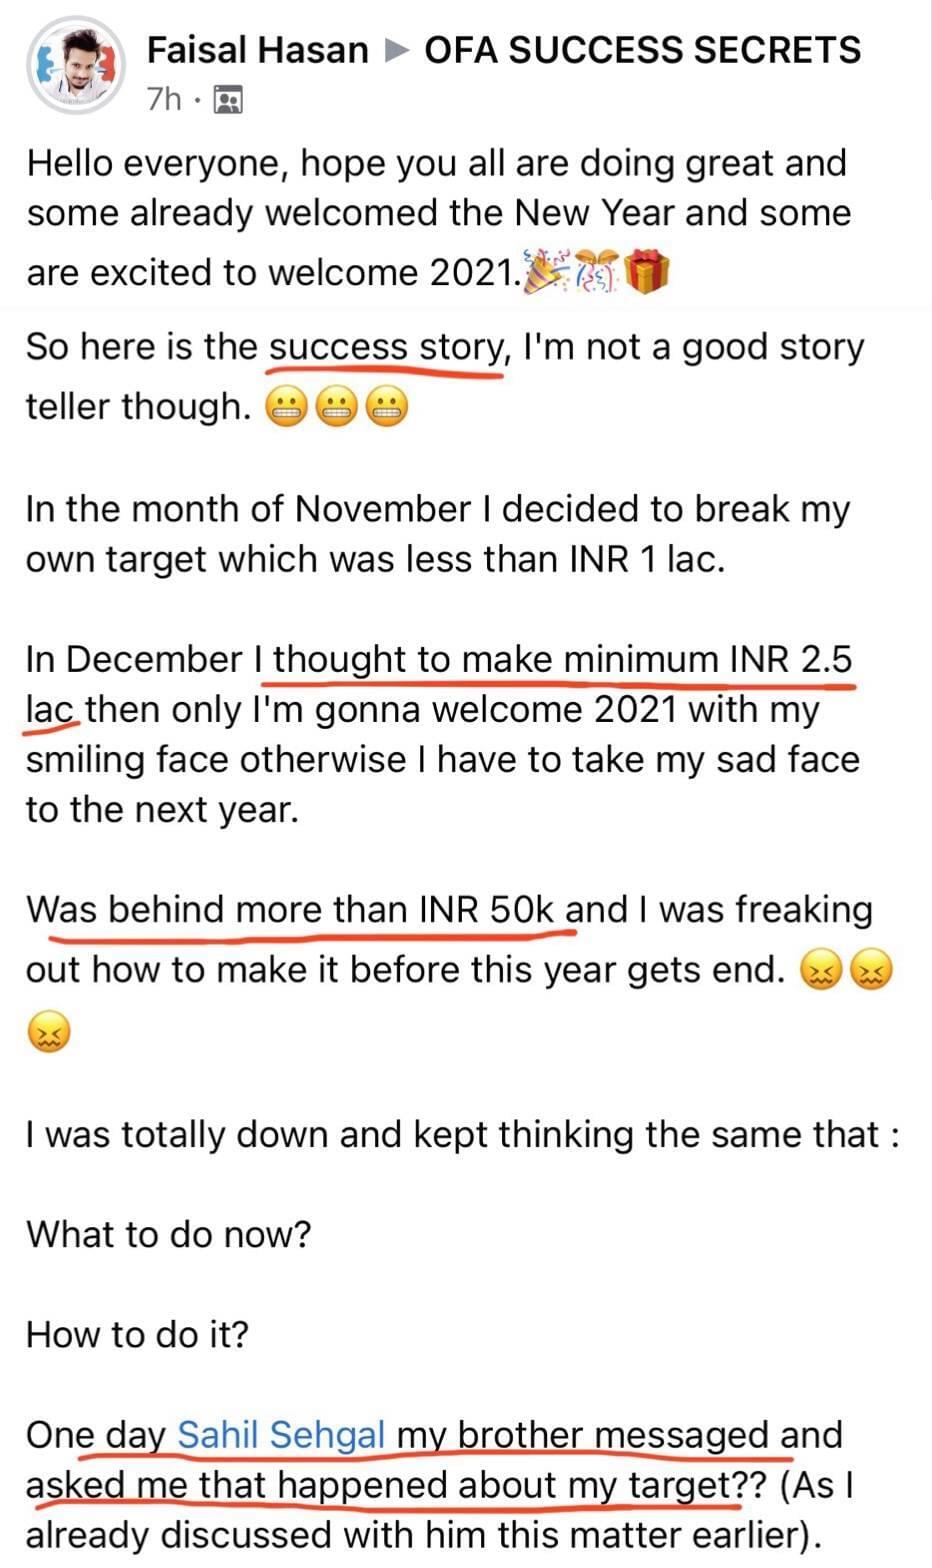Click the underlined 'success story' text
Viewport: 932px width, 1568px height.
(x=385, y=347)
